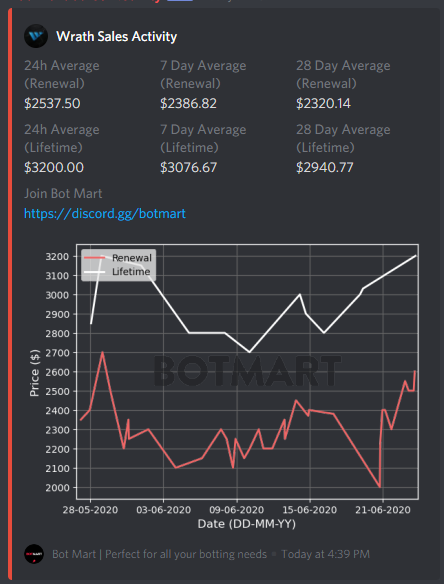This screenshot has width=444, height=584.
Task: Select the $3076.67 seven day lifetime value
Action: coord(188,167)
